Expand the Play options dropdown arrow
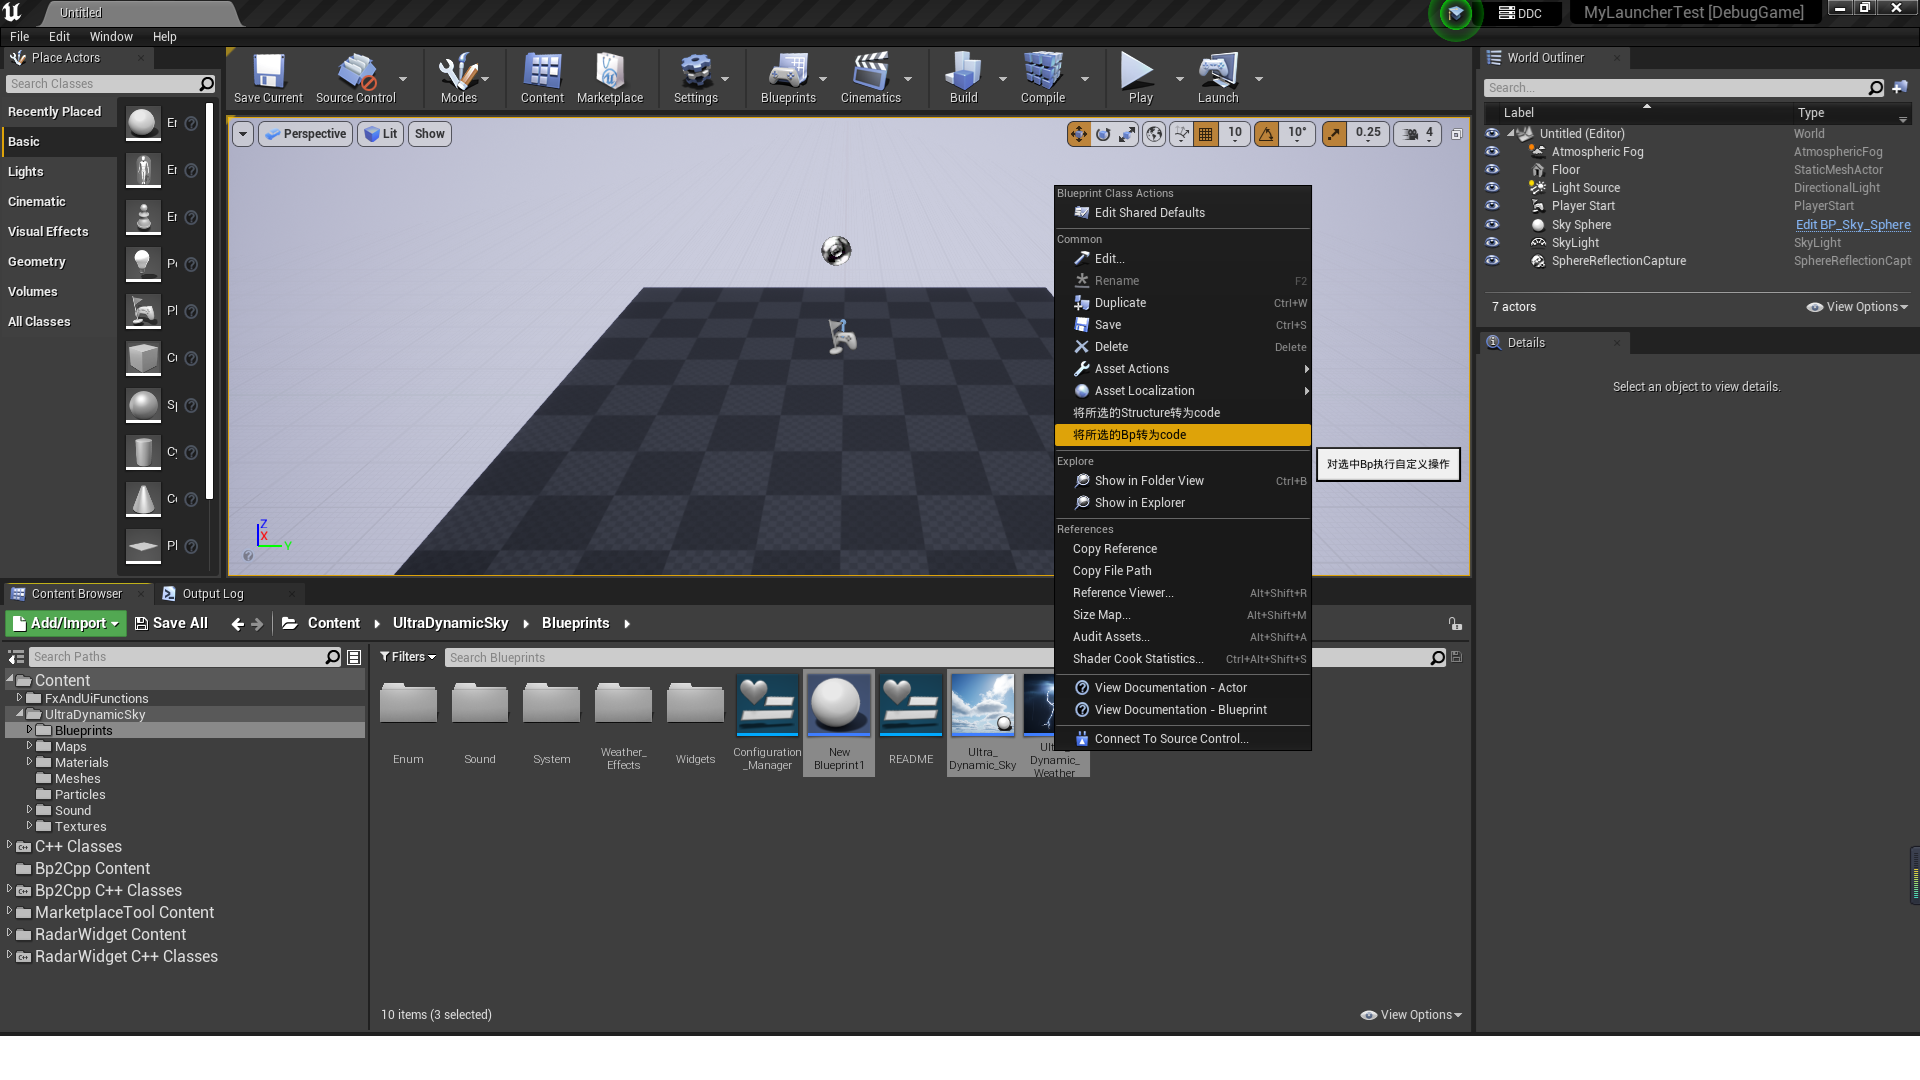 1179,78
